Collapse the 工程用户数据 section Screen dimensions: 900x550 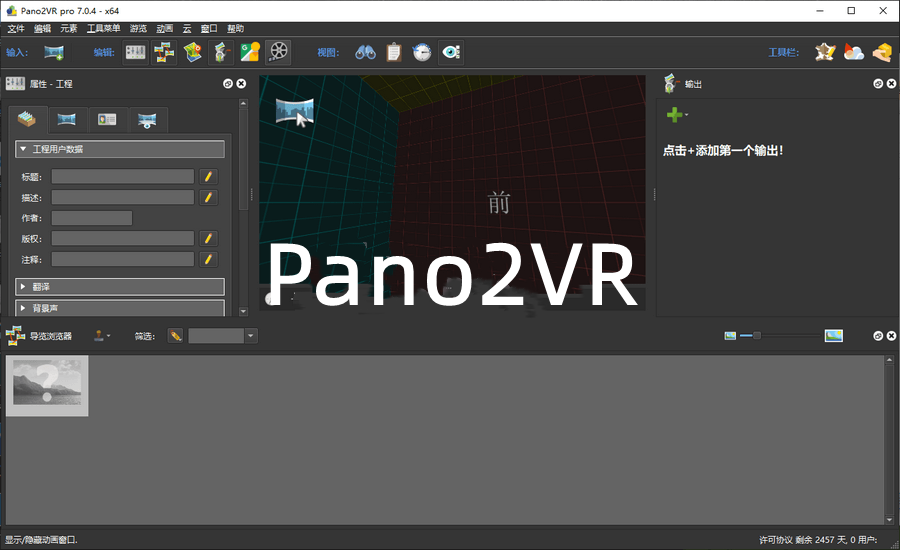(120, 149)
